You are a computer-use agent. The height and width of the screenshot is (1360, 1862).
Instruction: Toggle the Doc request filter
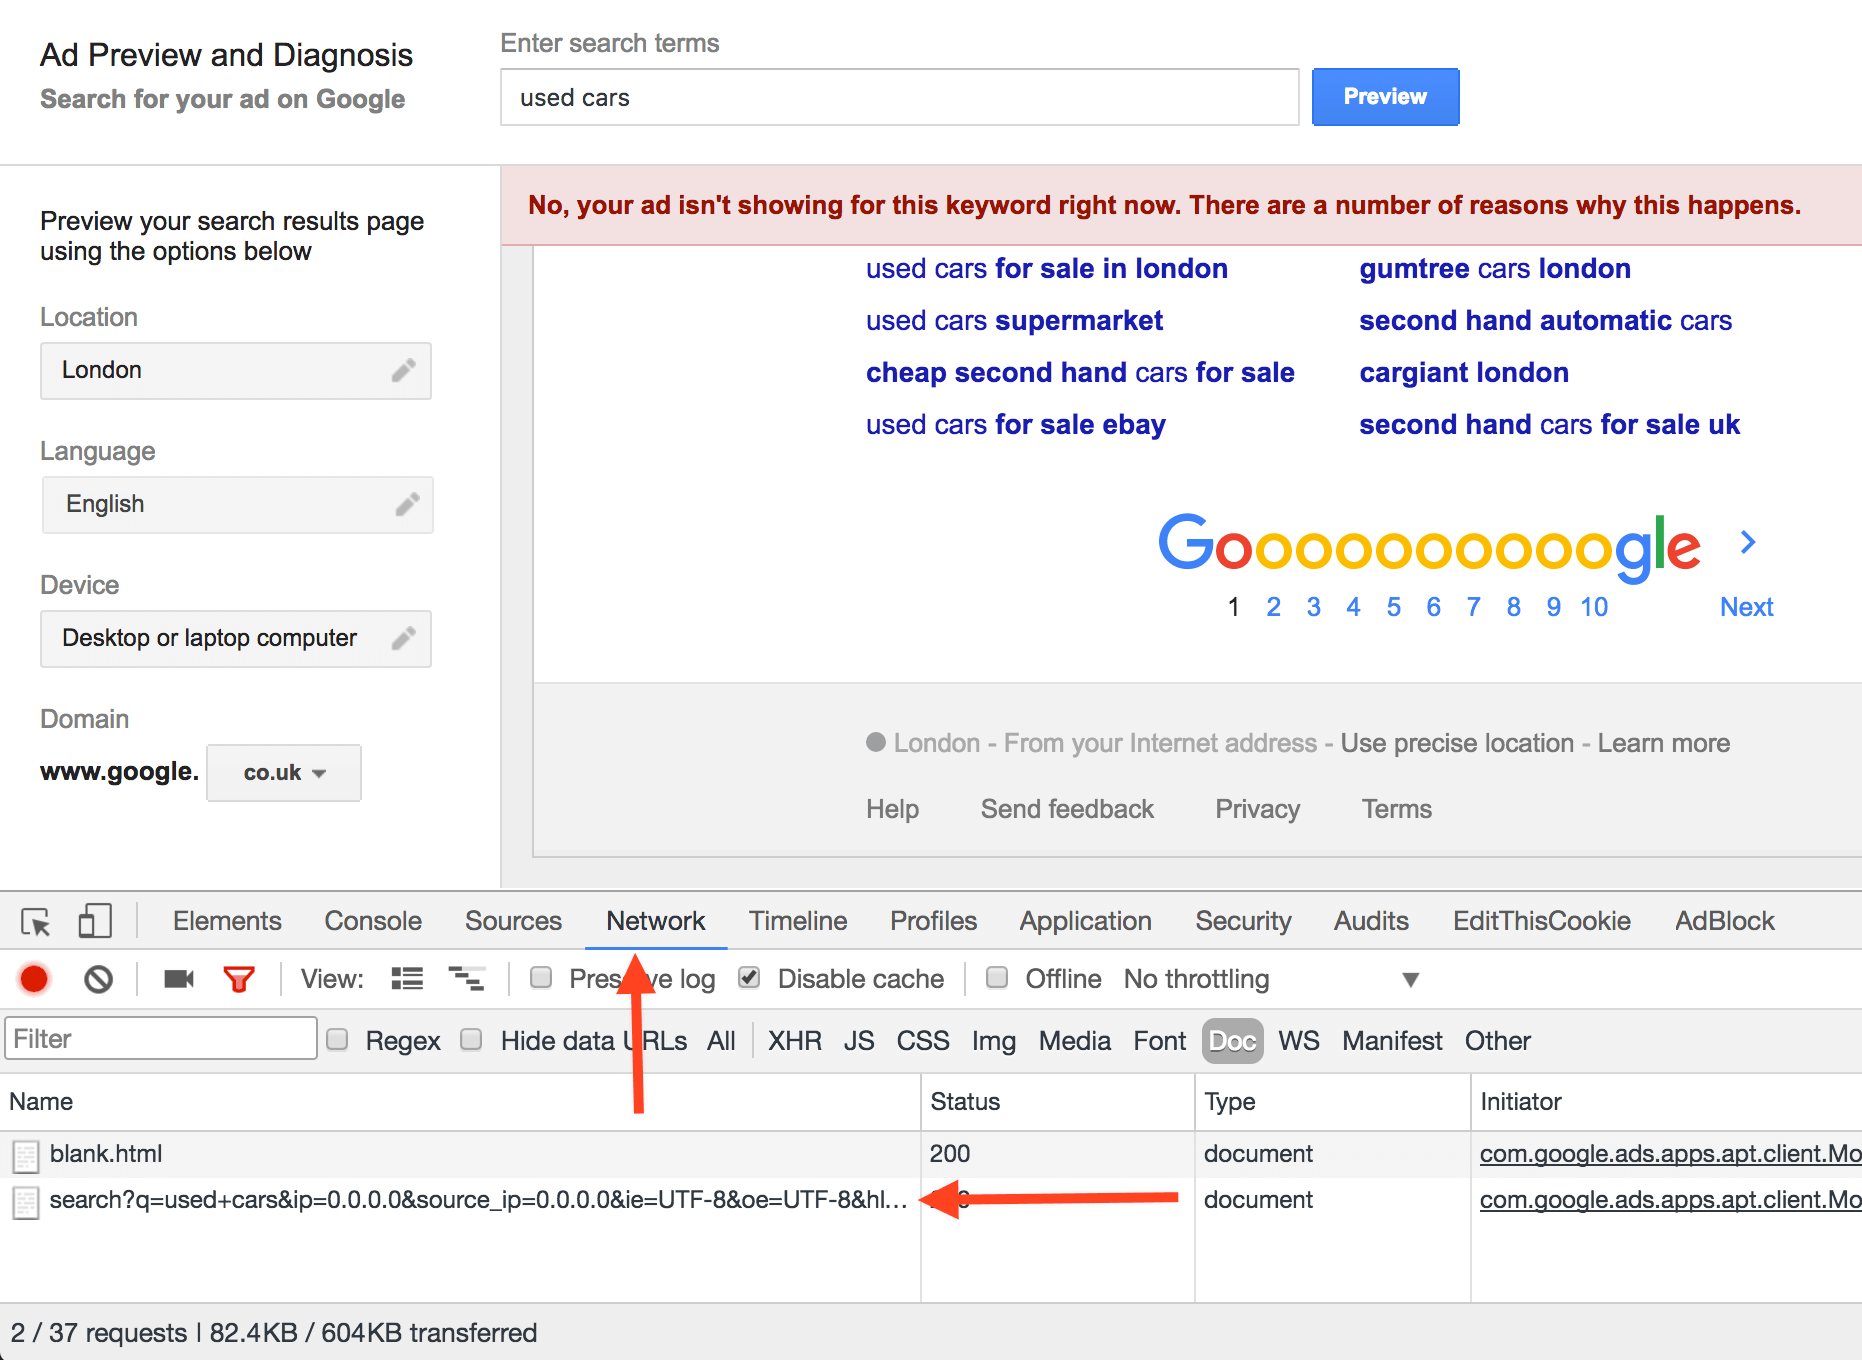pyautogui.click(x=1232, y=1041)
